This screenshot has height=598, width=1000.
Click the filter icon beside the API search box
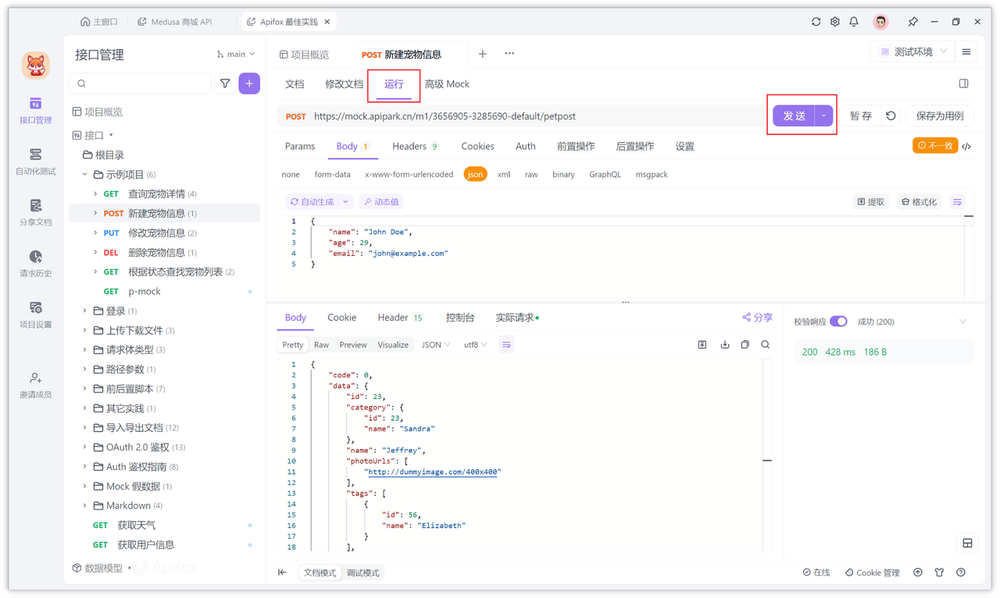coord(225,83)
